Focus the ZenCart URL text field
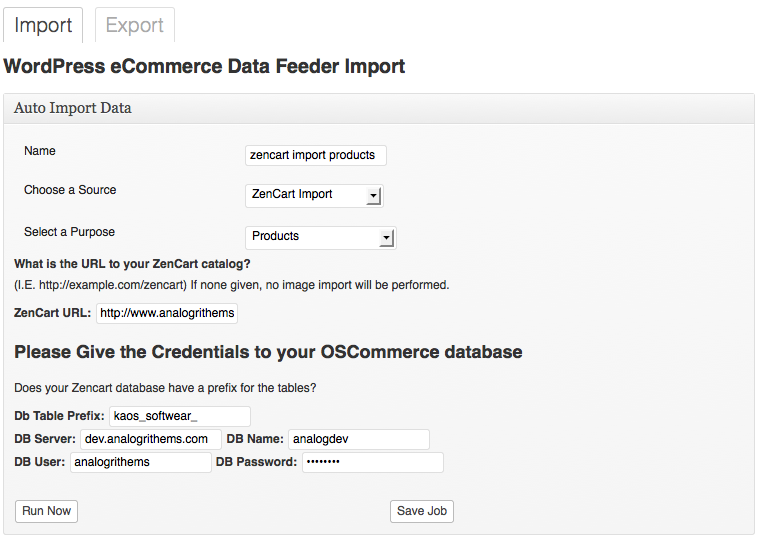The image size is (778, 551). (167, 313)
